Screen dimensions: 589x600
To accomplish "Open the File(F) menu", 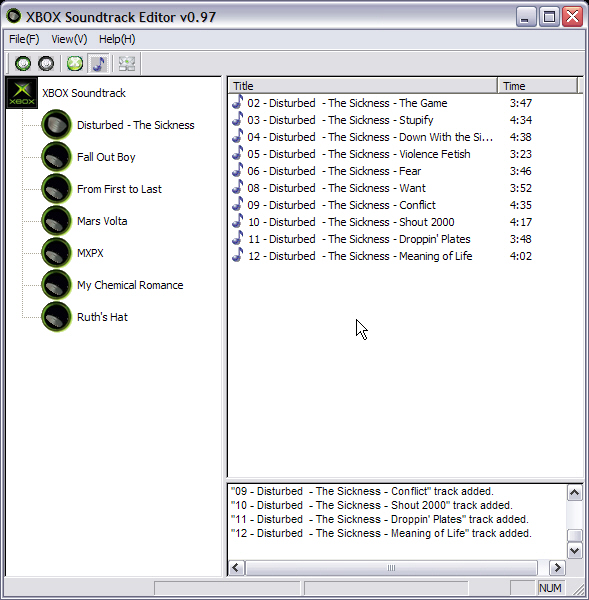I will (x=24, y=39).
